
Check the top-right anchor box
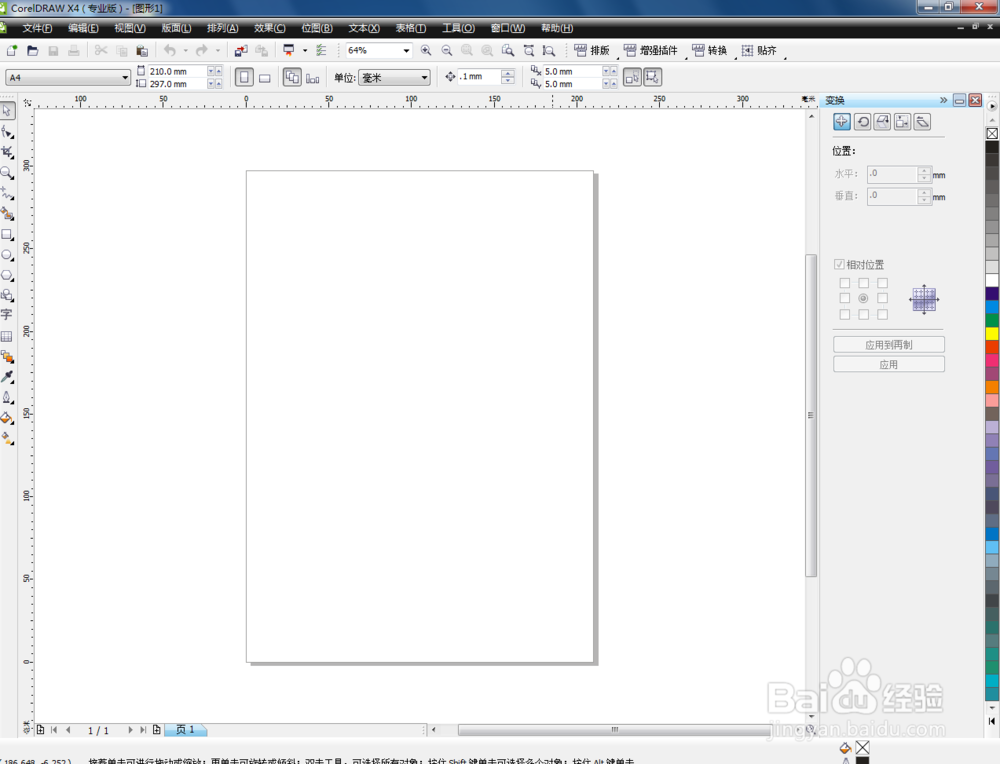click(882, 283)
